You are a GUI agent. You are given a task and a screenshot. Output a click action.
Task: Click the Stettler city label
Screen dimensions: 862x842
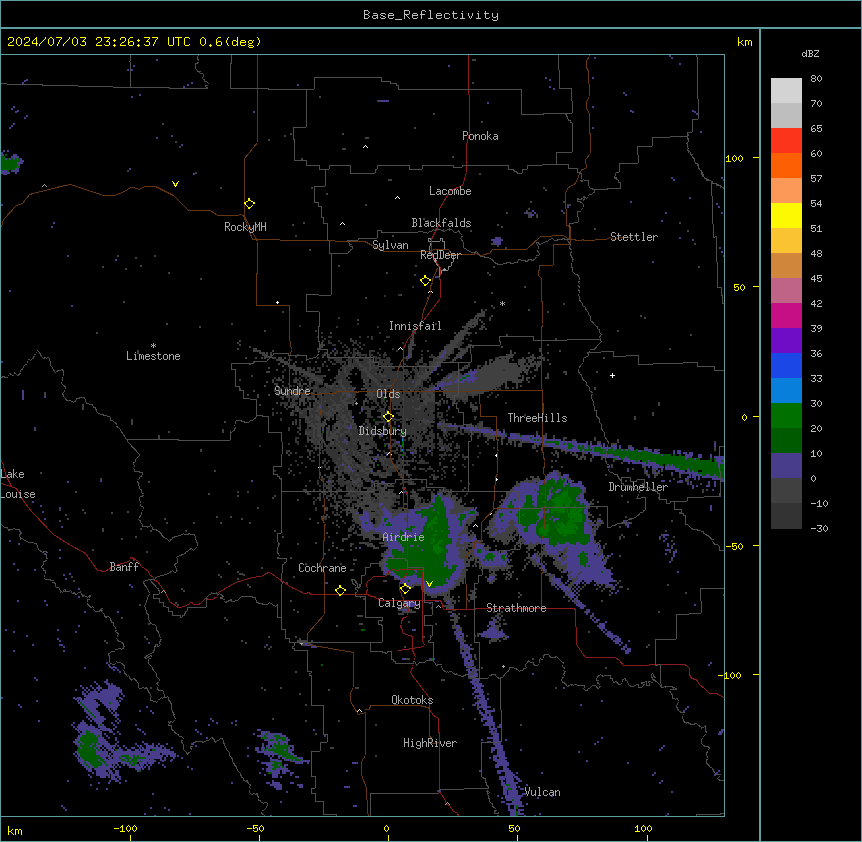point(634,237)
